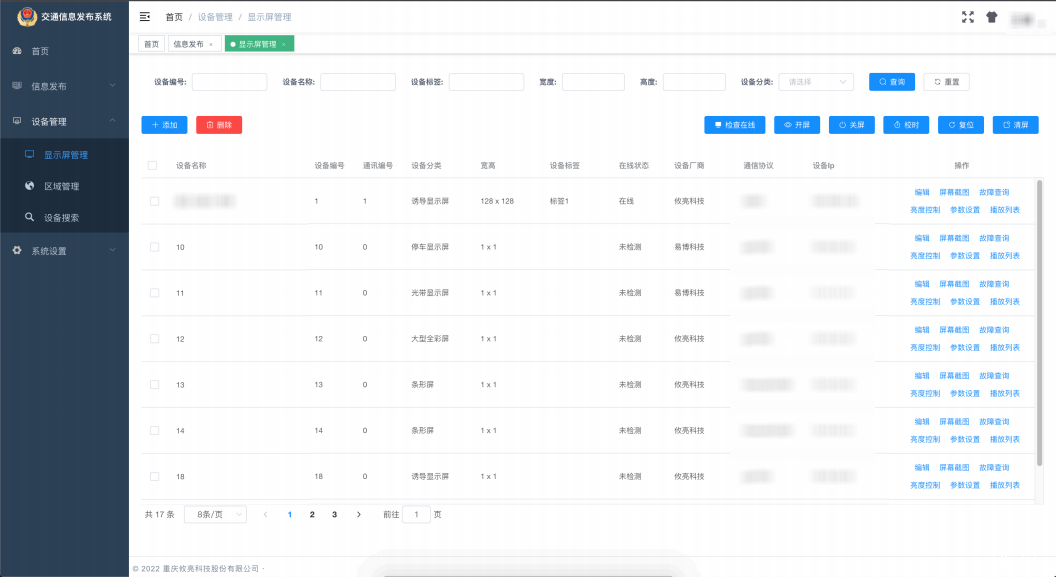This screenshot has height=577, width=1056.
Task: Check the checkbox for device 18
Action: pos(155,476)
